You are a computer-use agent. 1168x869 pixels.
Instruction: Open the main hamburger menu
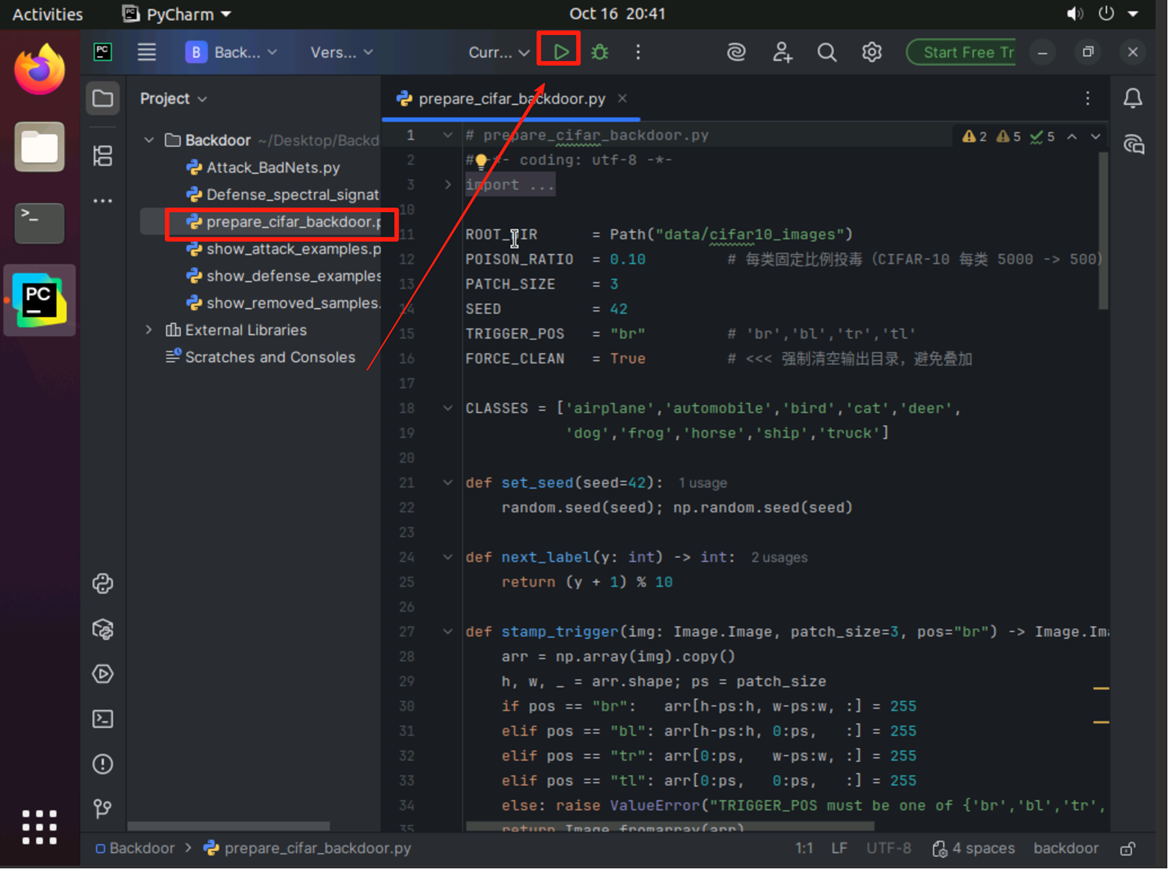point(147,52)
